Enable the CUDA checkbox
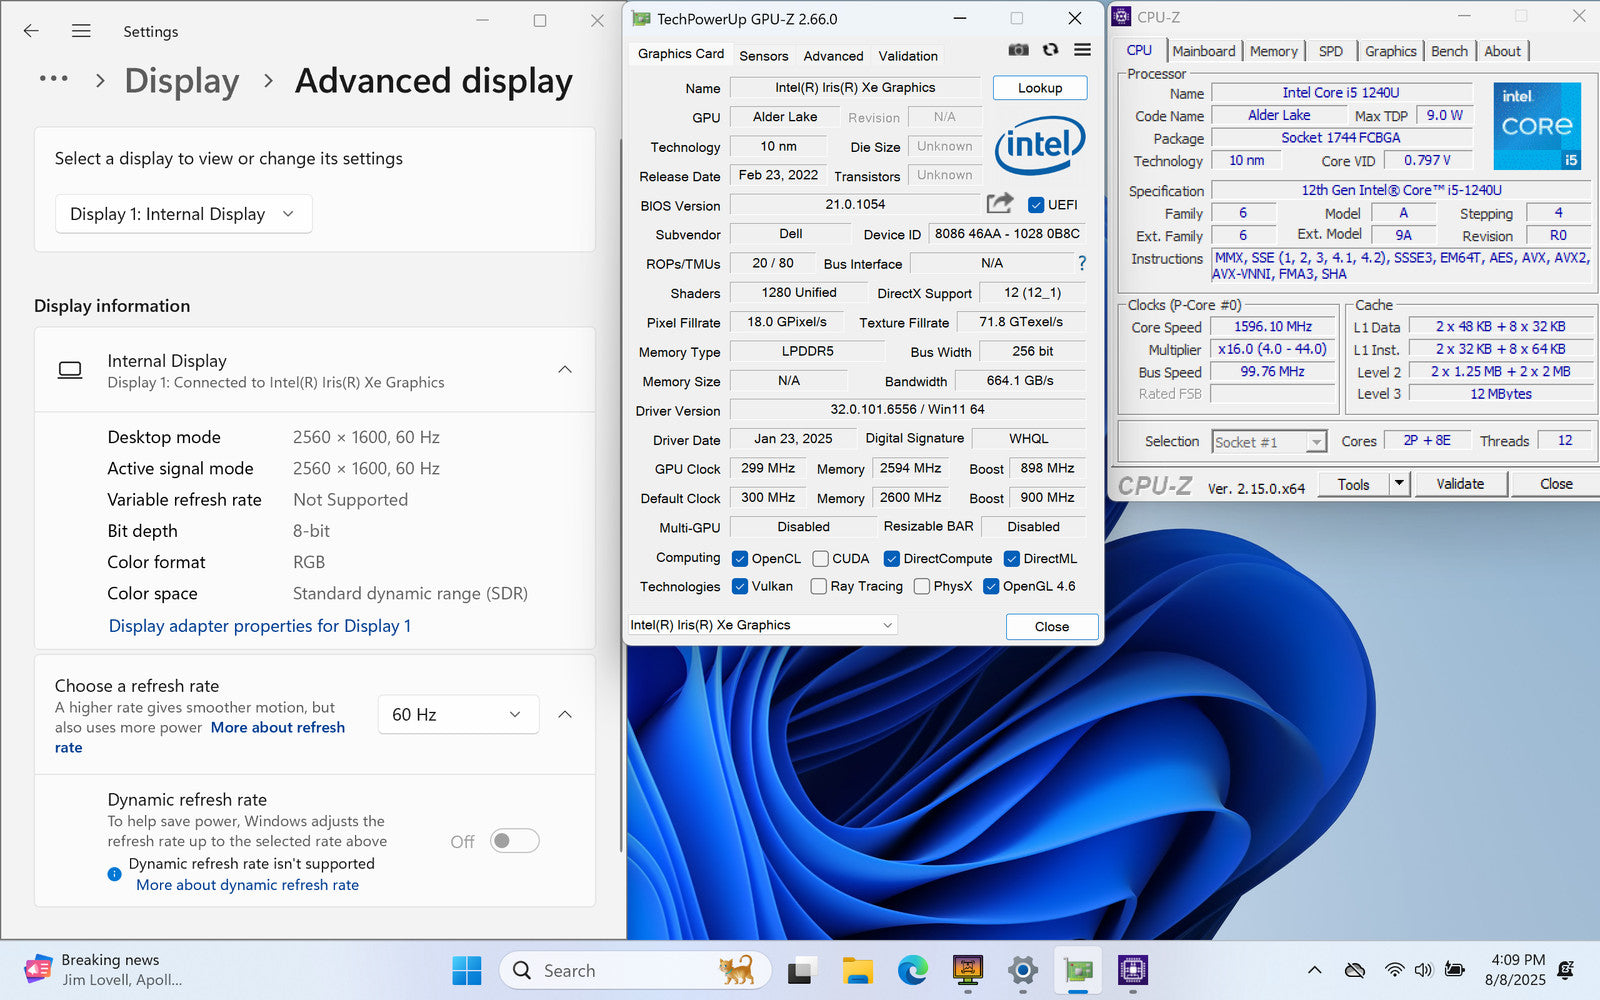This screenshot has width=1600, height=1000. coord(821,559)
